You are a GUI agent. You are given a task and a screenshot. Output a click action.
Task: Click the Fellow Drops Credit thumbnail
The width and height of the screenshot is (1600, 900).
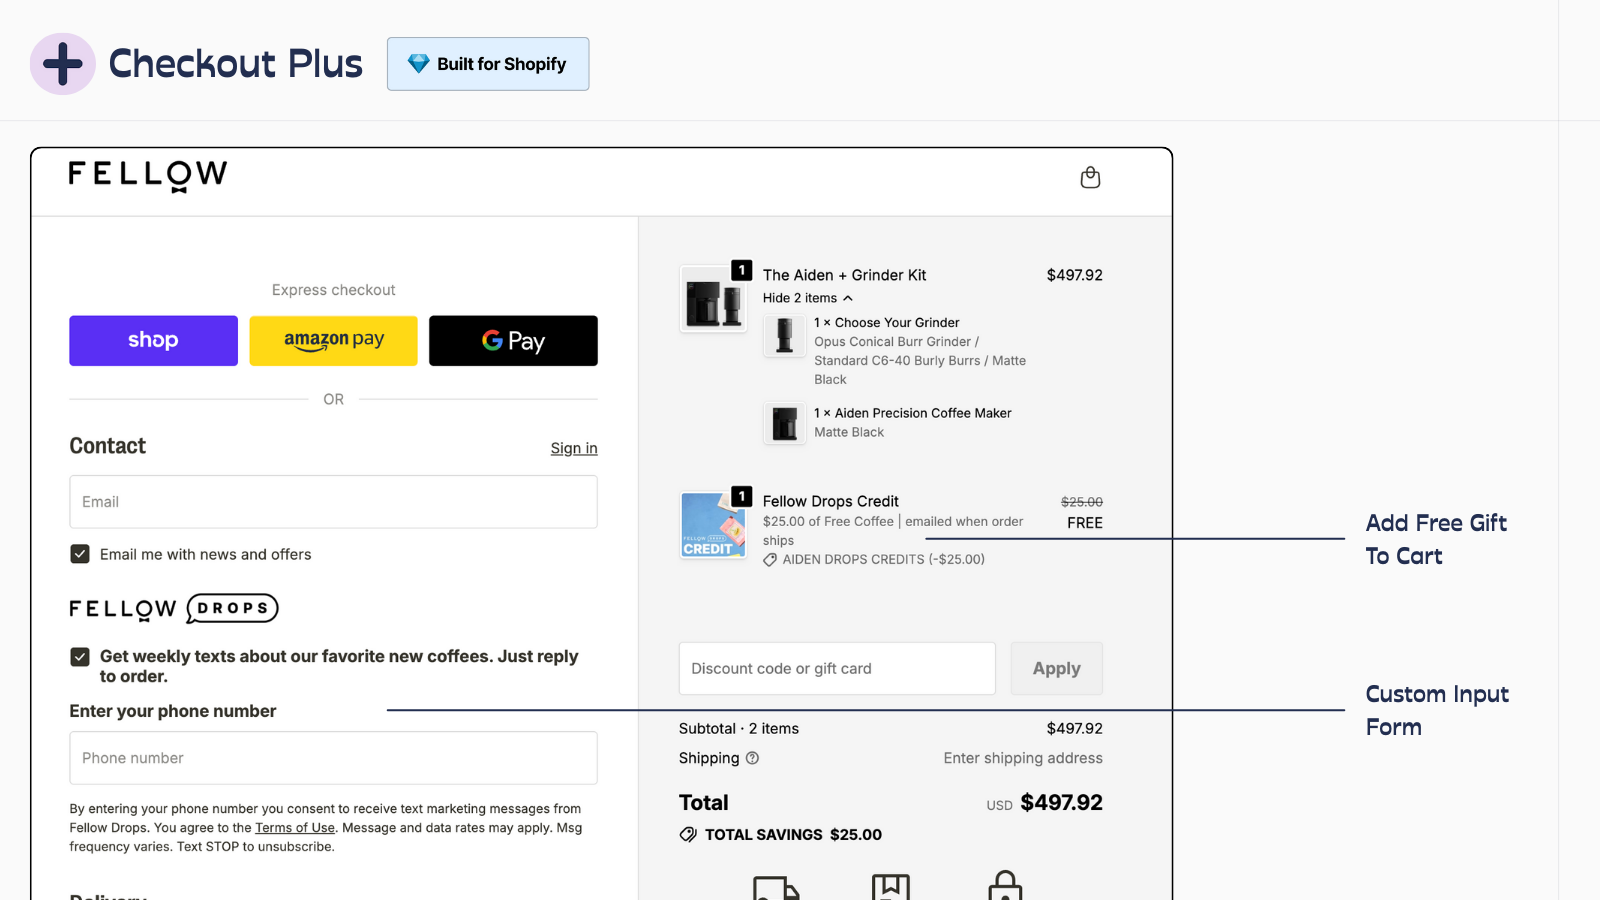(x=713, y=524)
